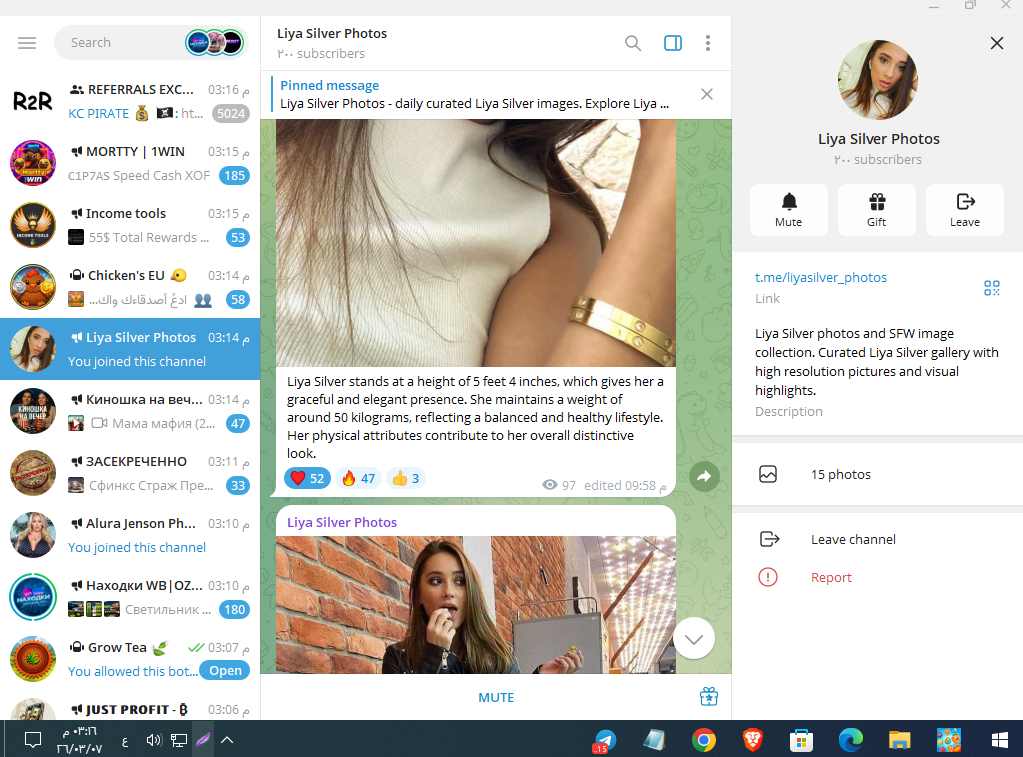The width and height of the screenshot is (1023, 757).
Task: Click the heart reaction with 52
Action: click(x=308, y=478)
